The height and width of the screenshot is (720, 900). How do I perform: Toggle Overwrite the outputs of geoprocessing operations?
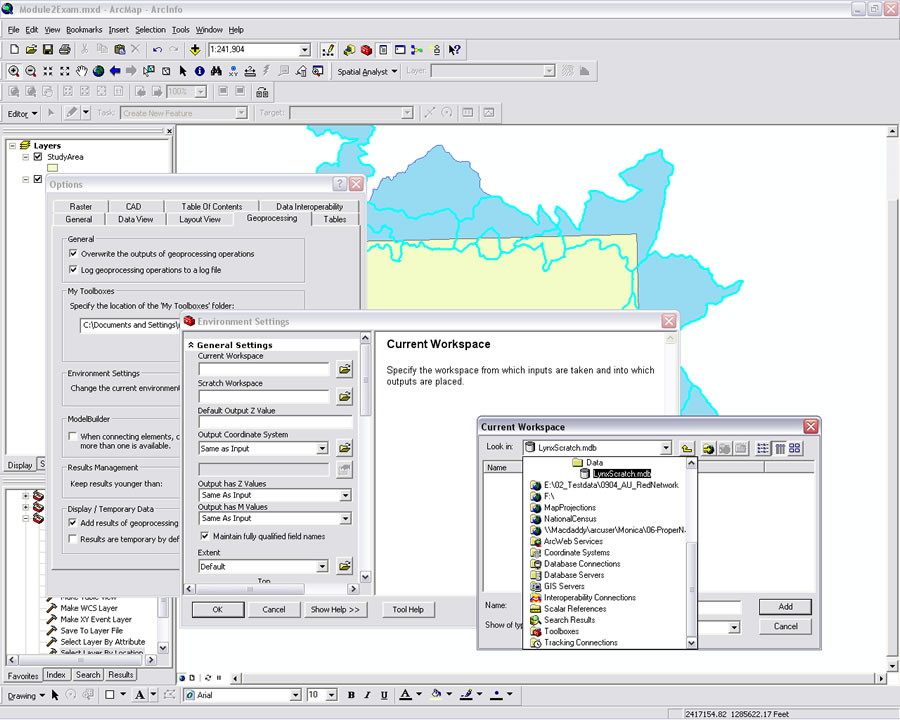[73, 254]
